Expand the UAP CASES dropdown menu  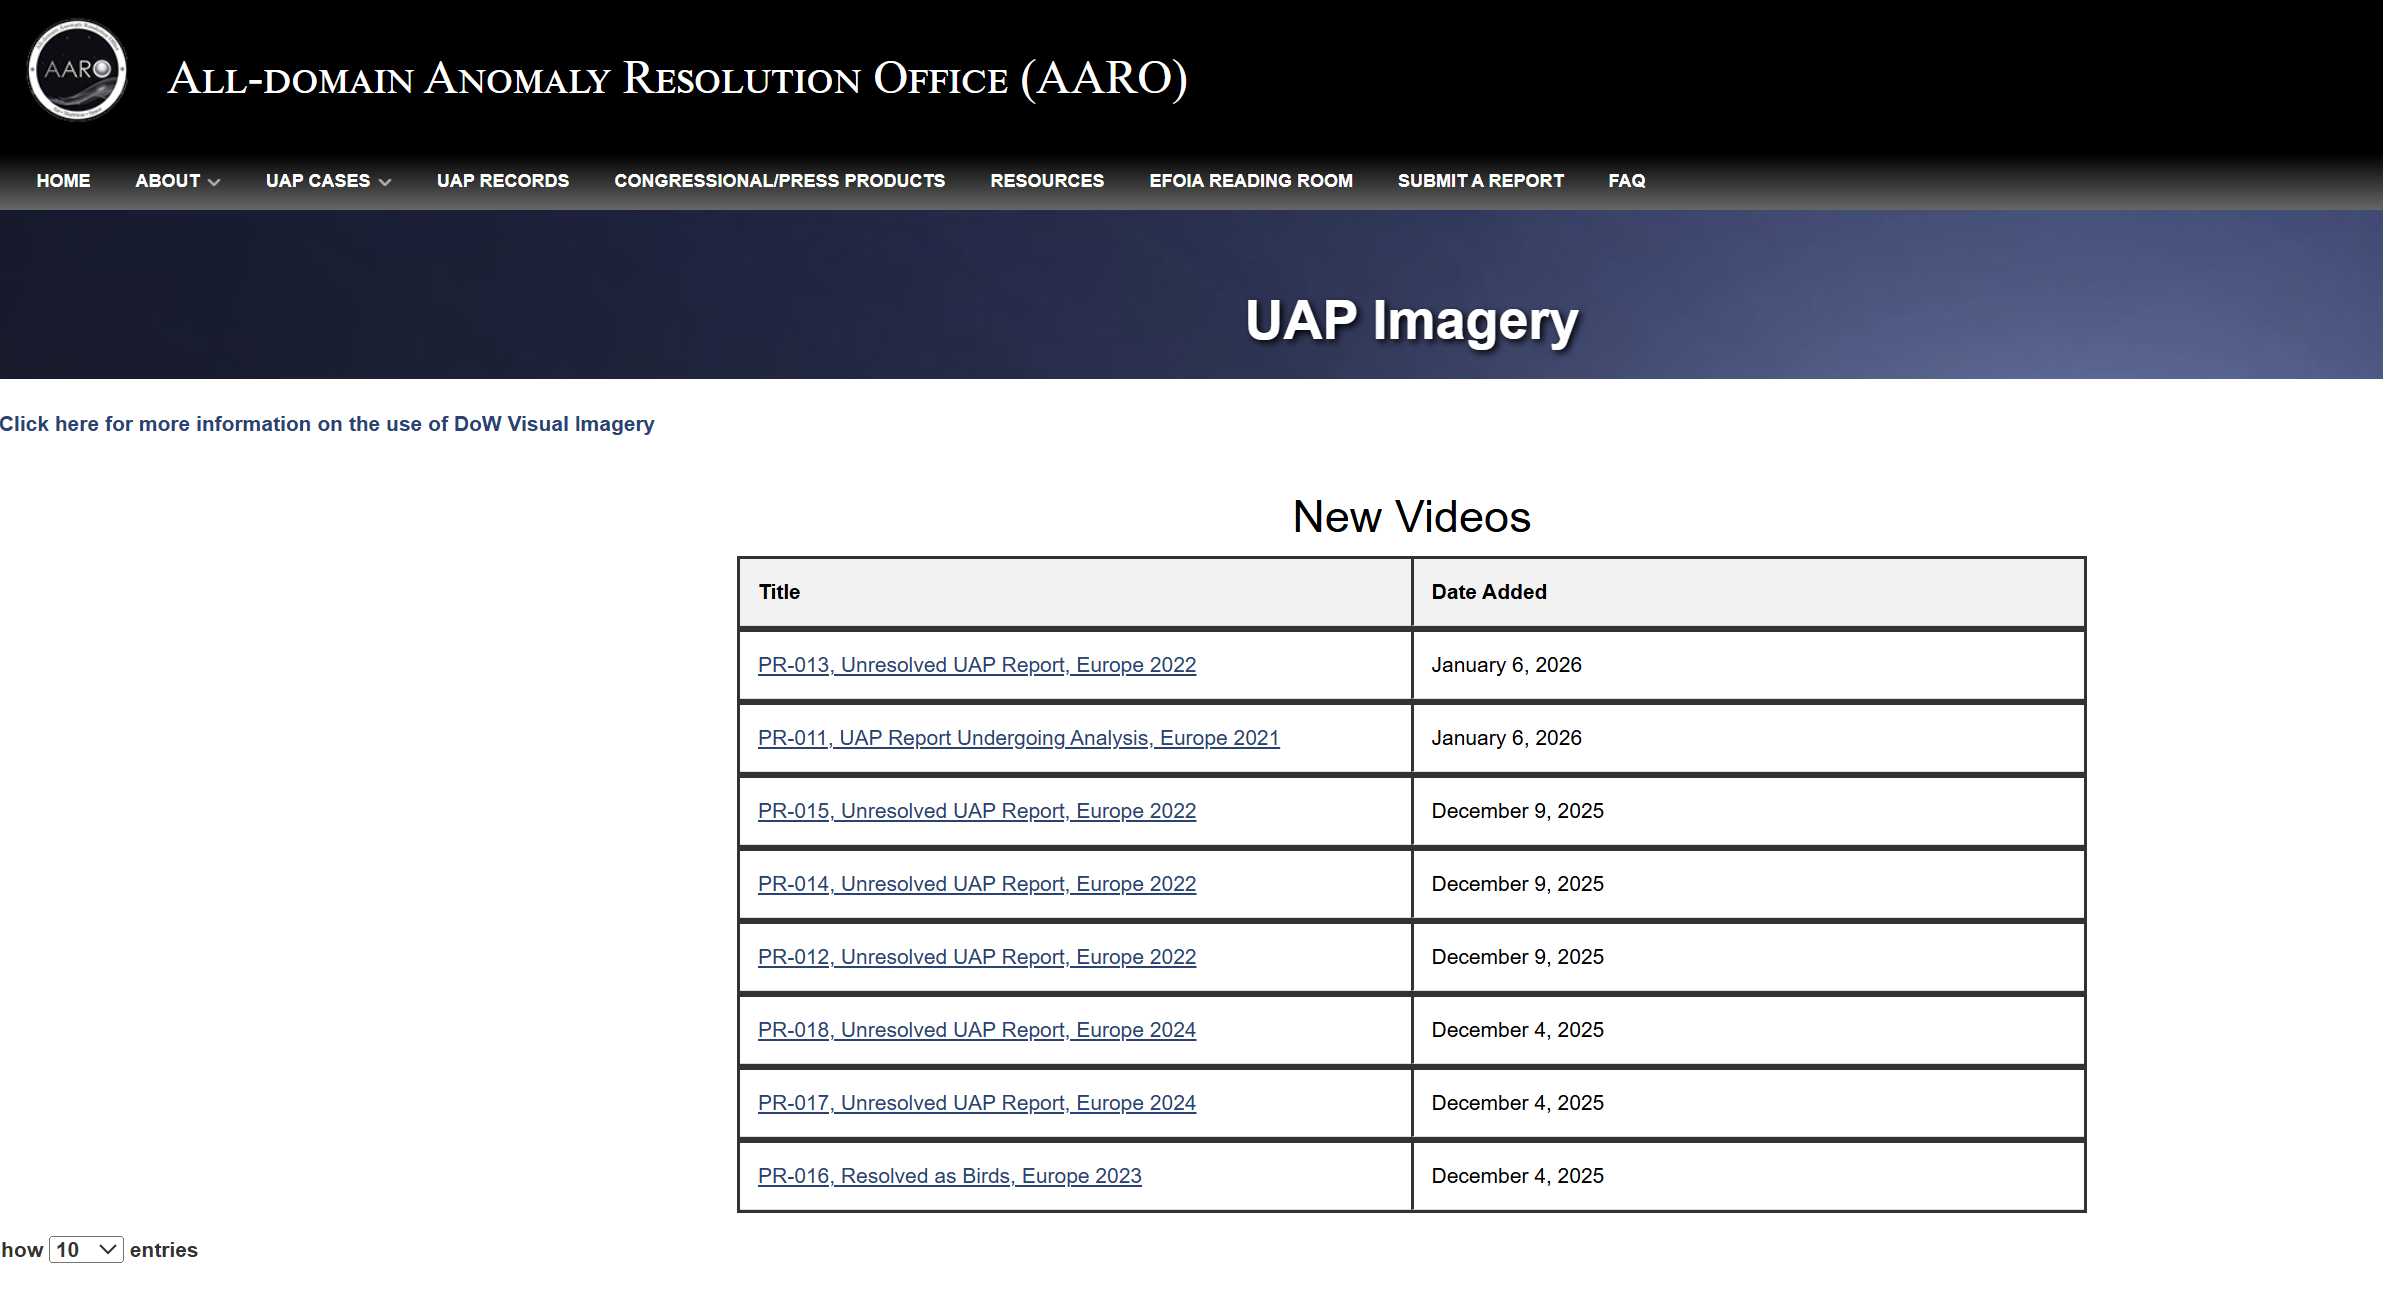tap(328, 181)
